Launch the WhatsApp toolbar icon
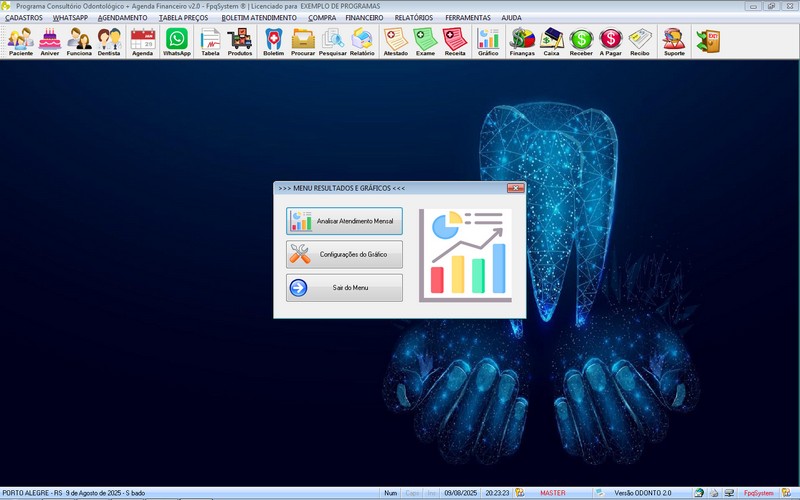 click(176, 41)
